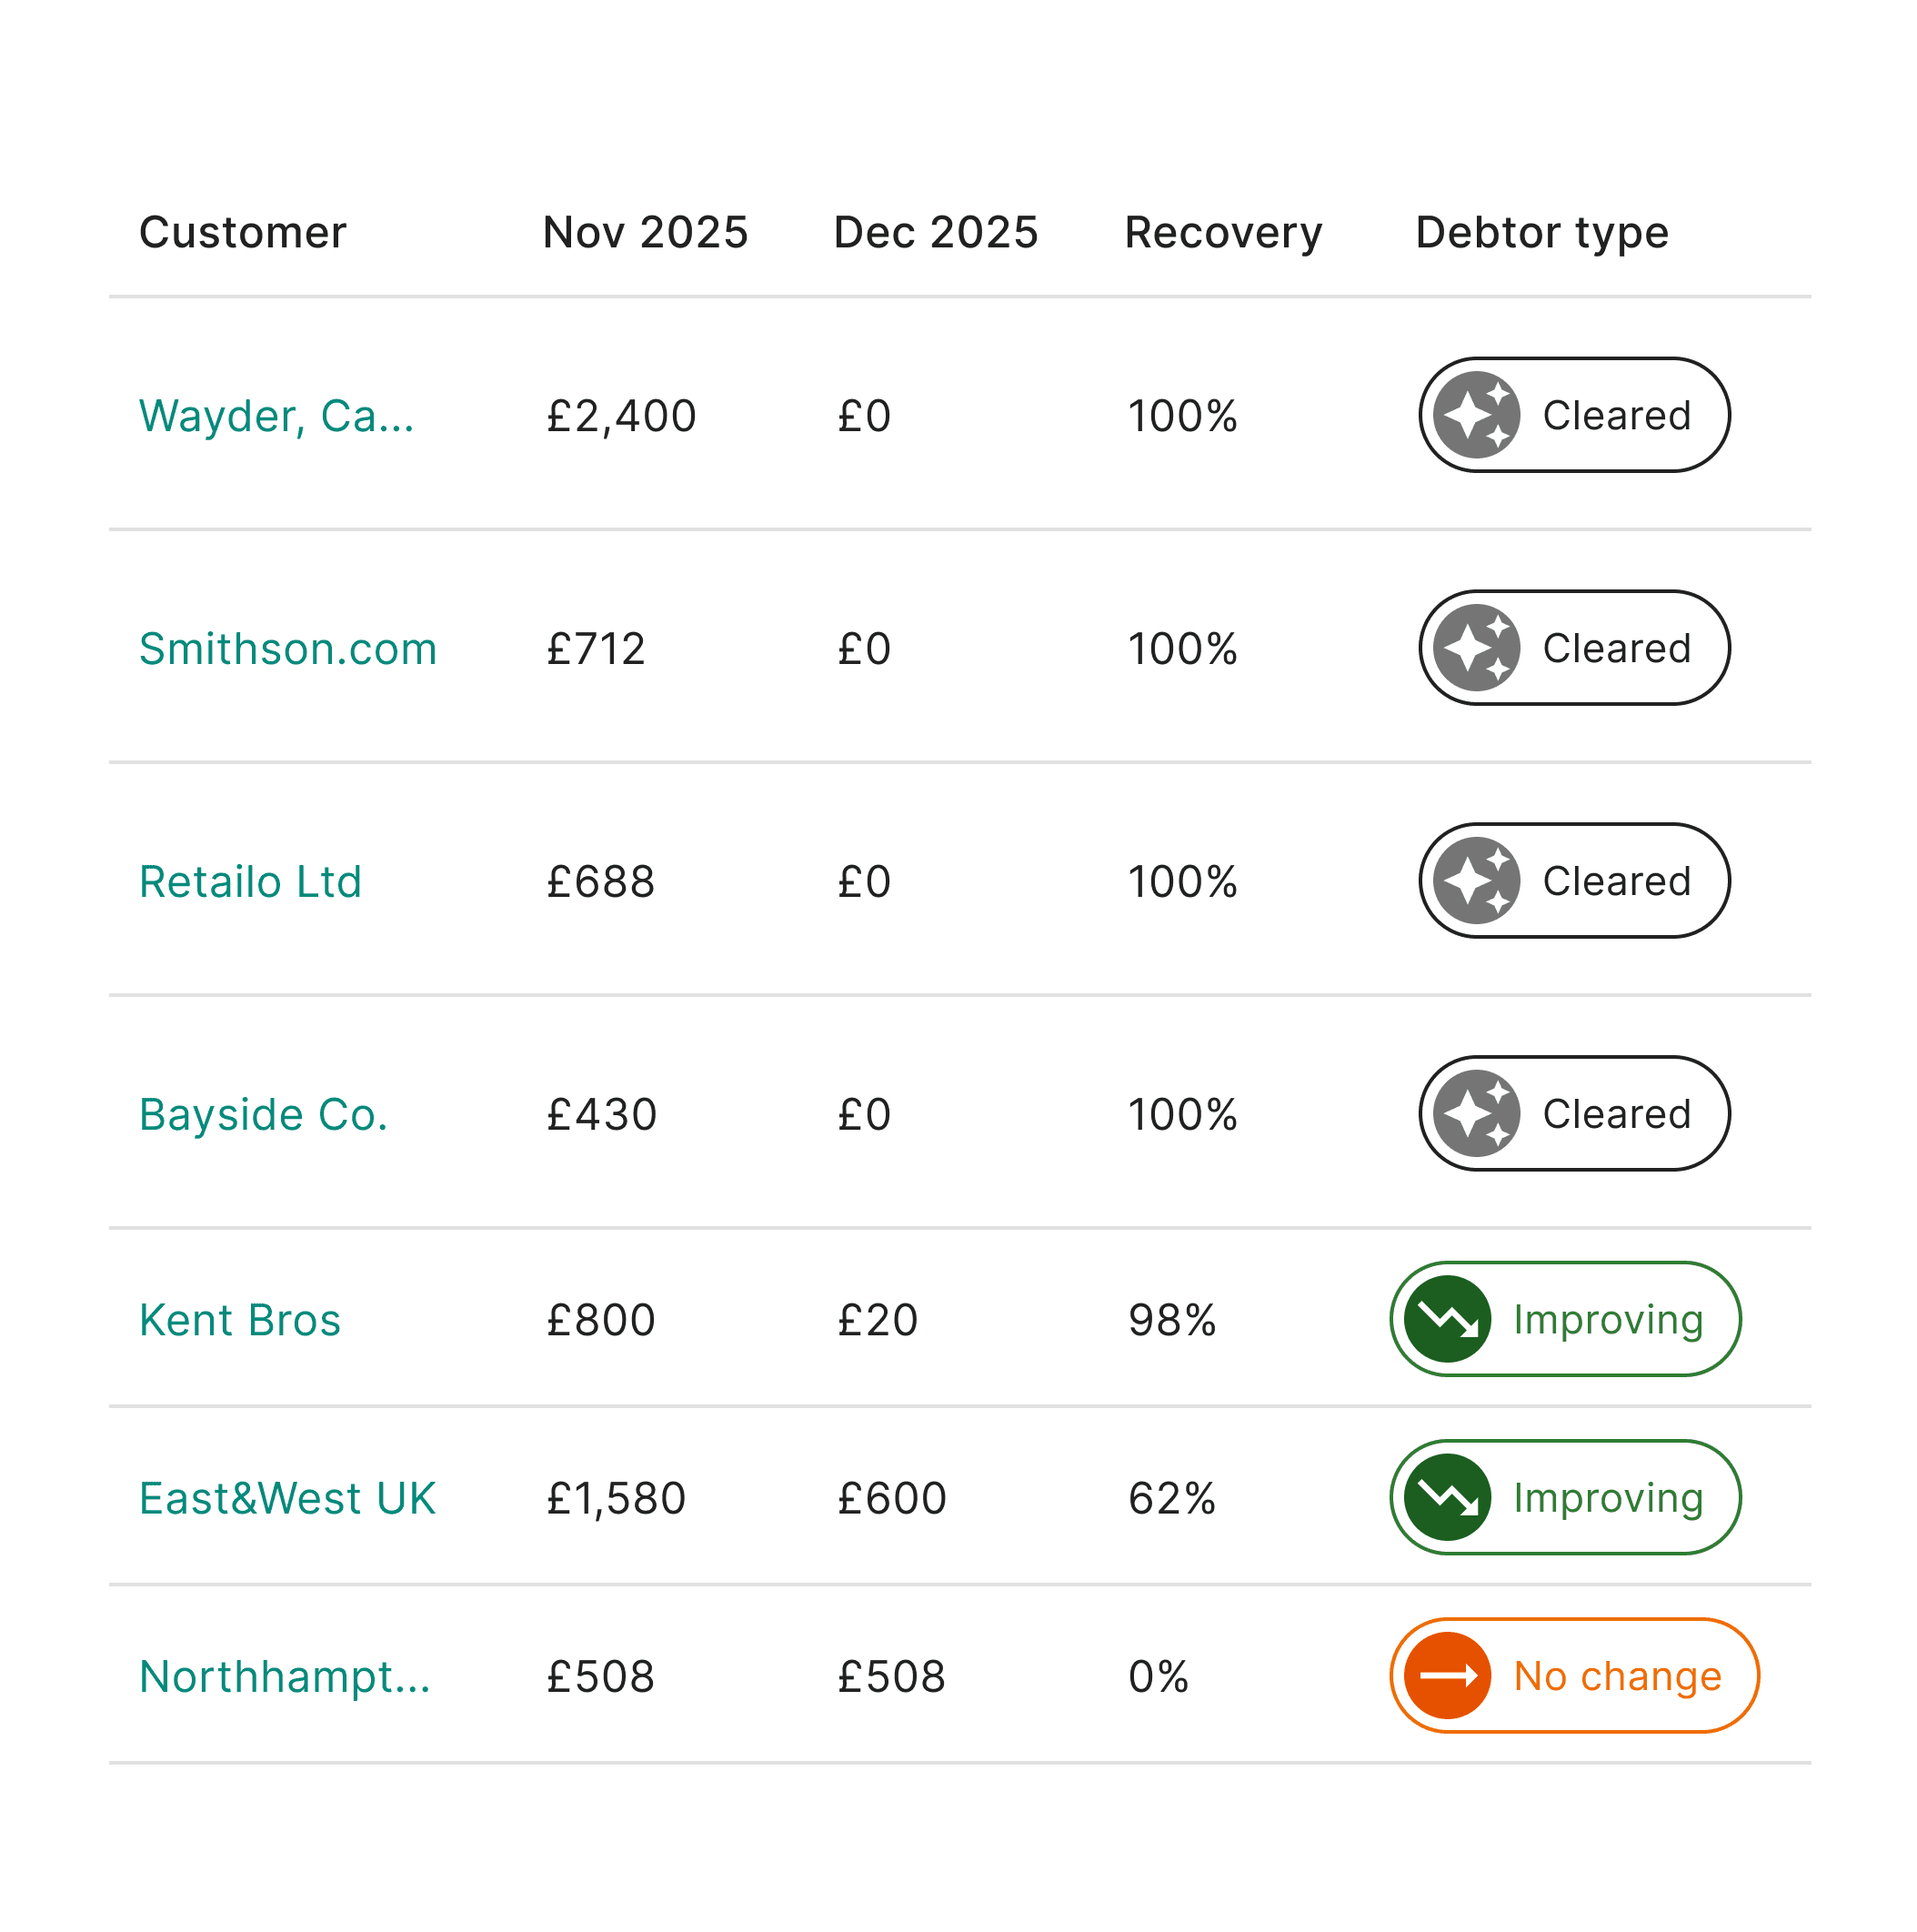The width and height of the screenshot is (1917, 1932).
Task: Open the Bayside Co. customer link
Action: (263, 1115)
